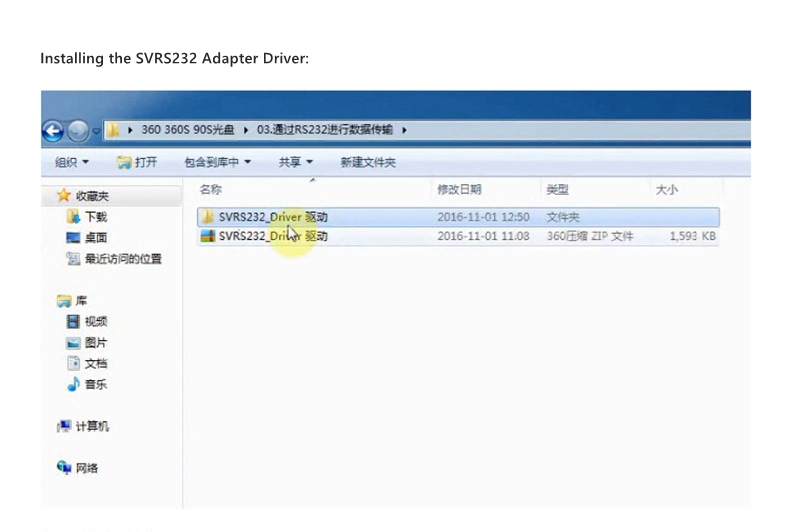The width and height of the screenshot is (790, 532).
Task: Select the 'SVRS232_Driver 驱动' ZIP file name
Action: coord(273,236)
